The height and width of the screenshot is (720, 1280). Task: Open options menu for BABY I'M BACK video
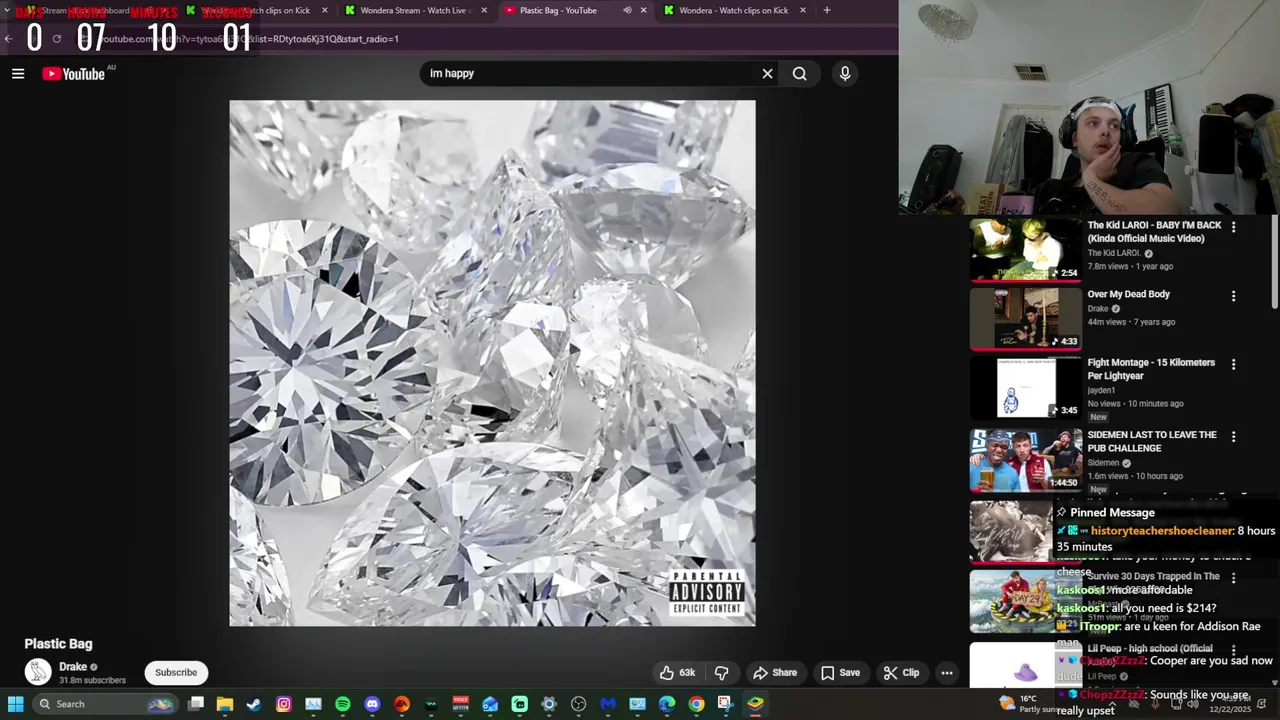1233,227
